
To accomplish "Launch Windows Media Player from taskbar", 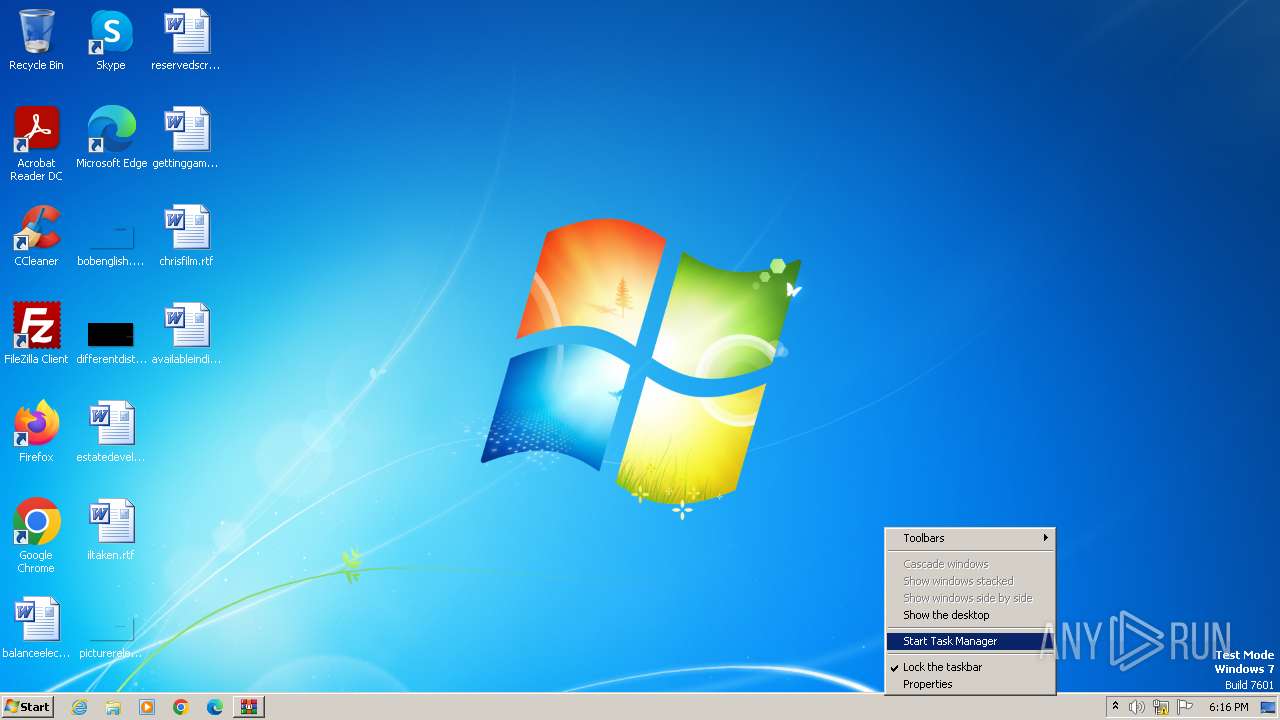I will (147, 707).
